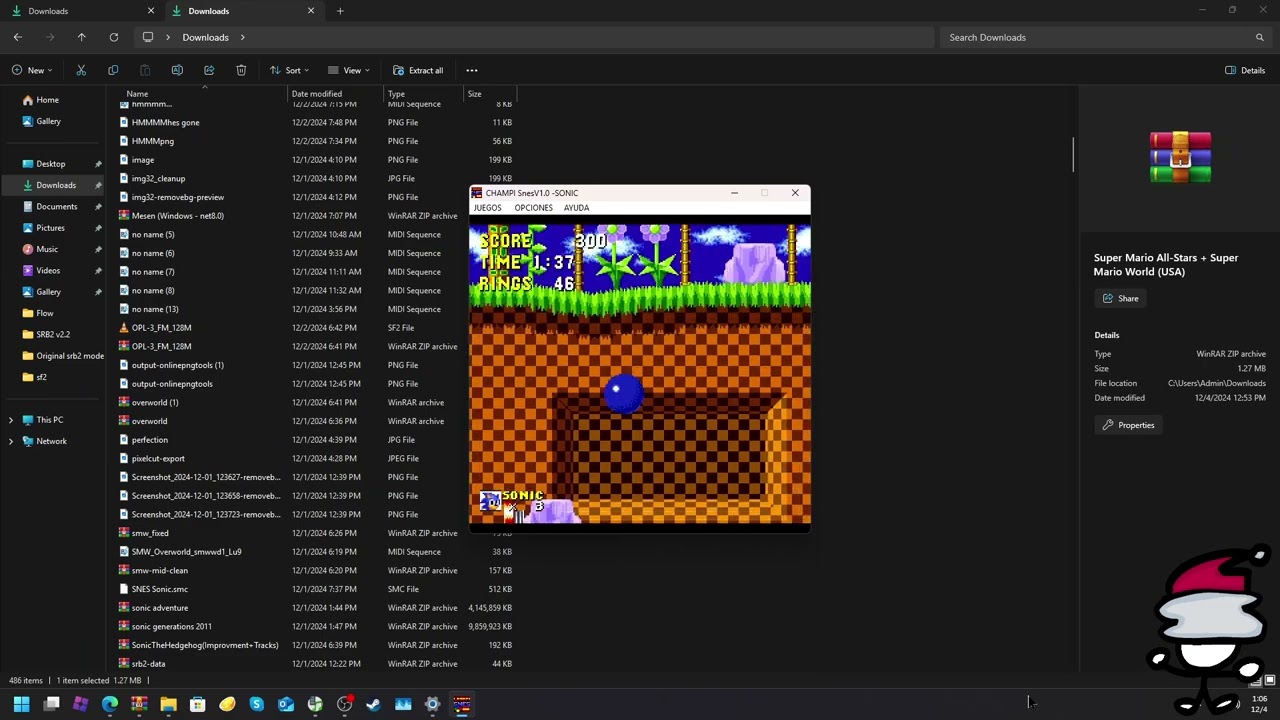
Task: Open Home in the navigation pane
Action: point(47,100)
